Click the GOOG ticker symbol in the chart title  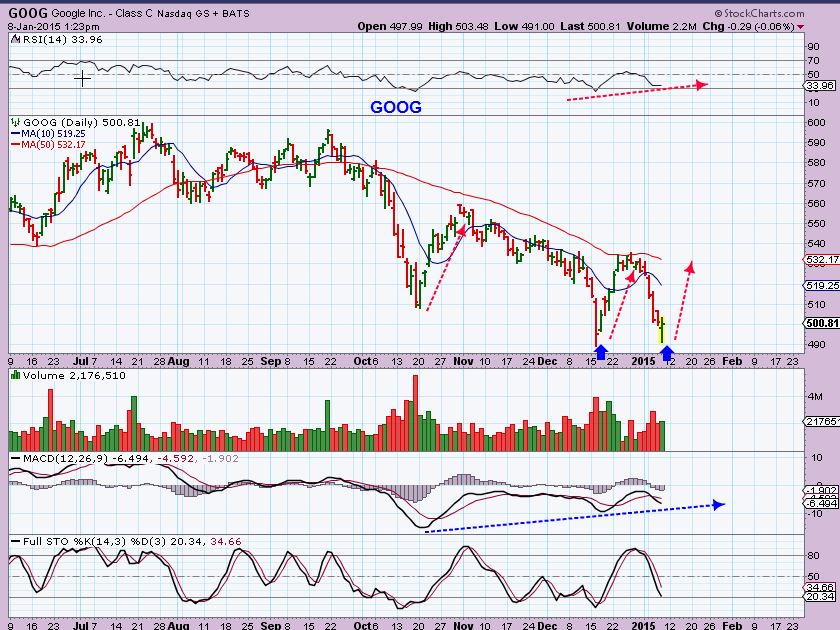[x=28, y=13]
